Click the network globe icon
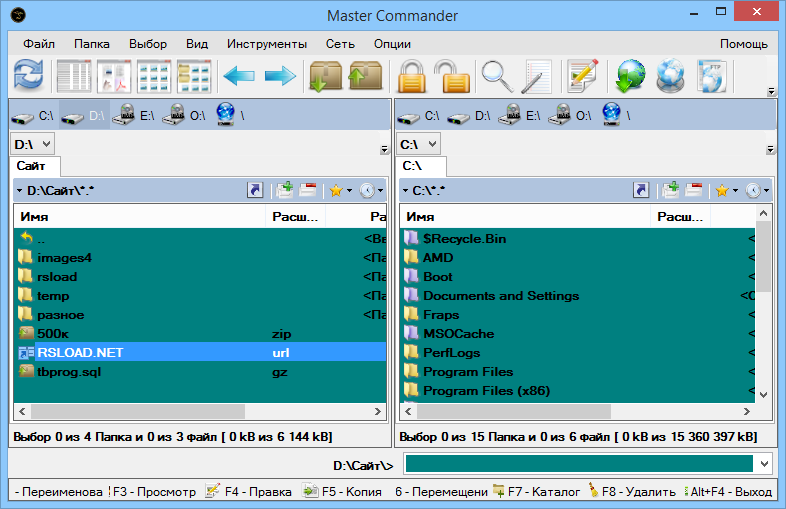The image size is (786, 509). pyautogui.click(x=671, y=76)
